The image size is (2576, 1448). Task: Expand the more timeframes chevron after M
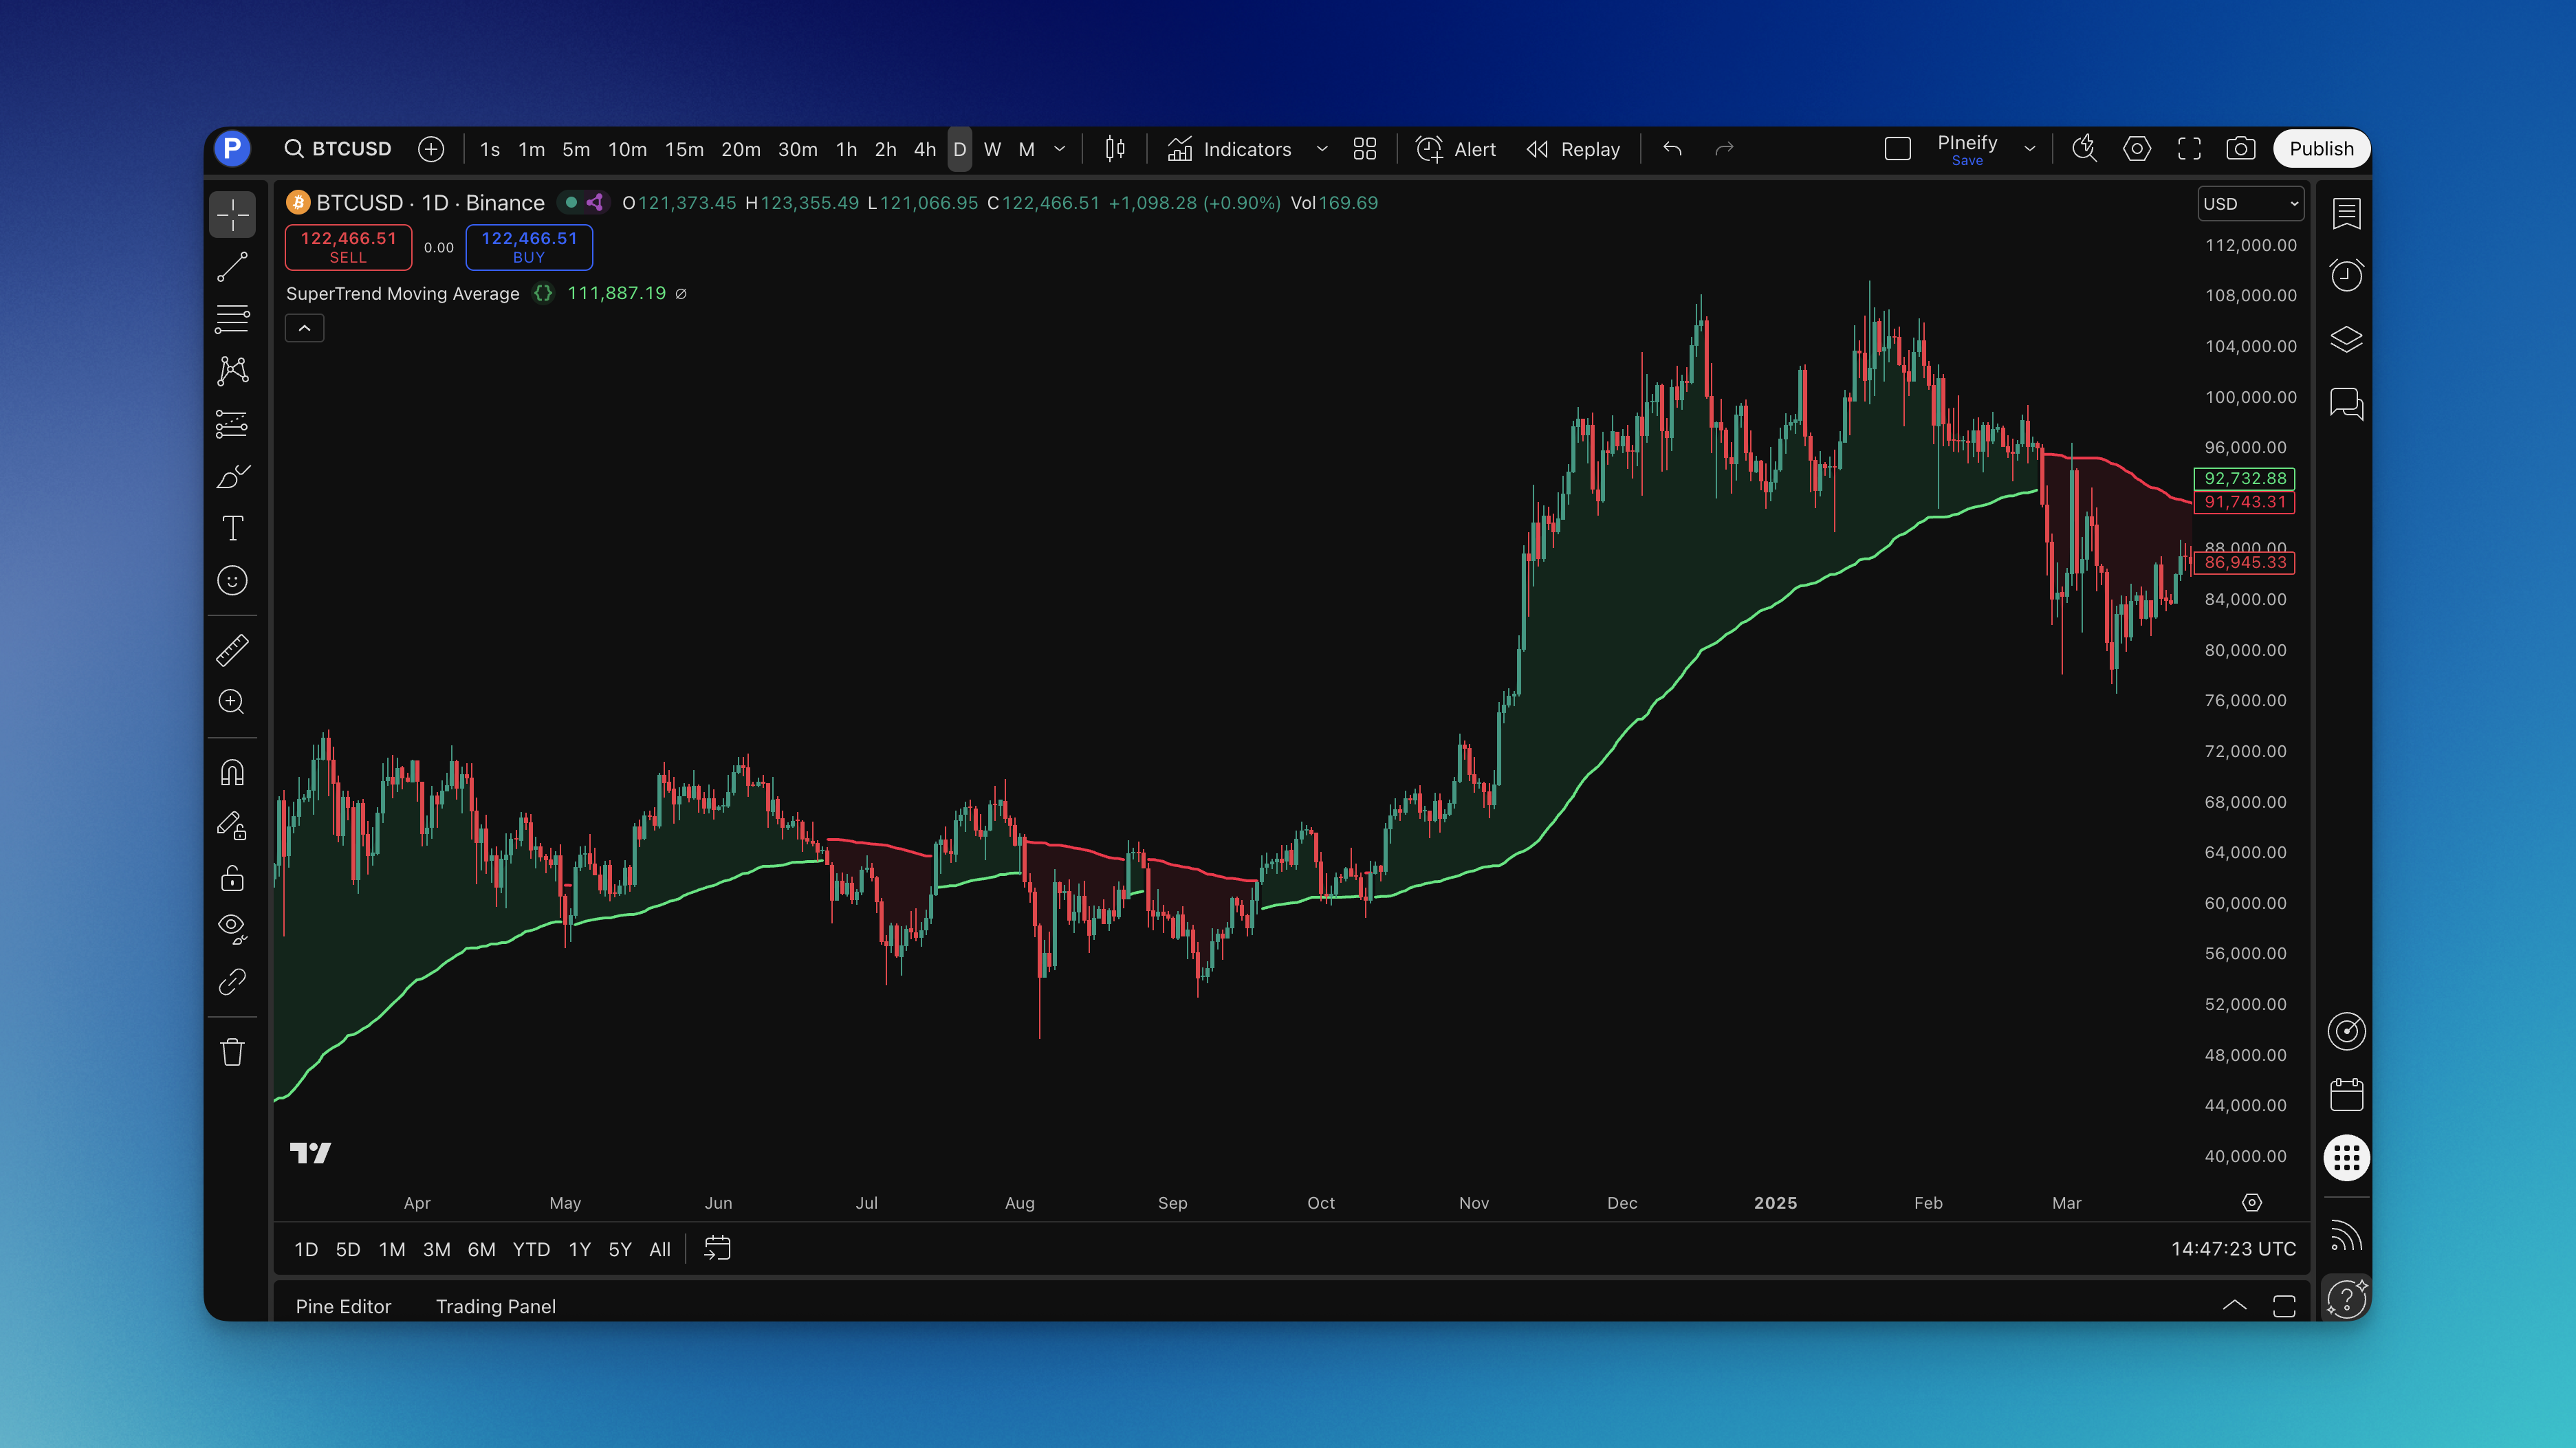click(1060, 149)
